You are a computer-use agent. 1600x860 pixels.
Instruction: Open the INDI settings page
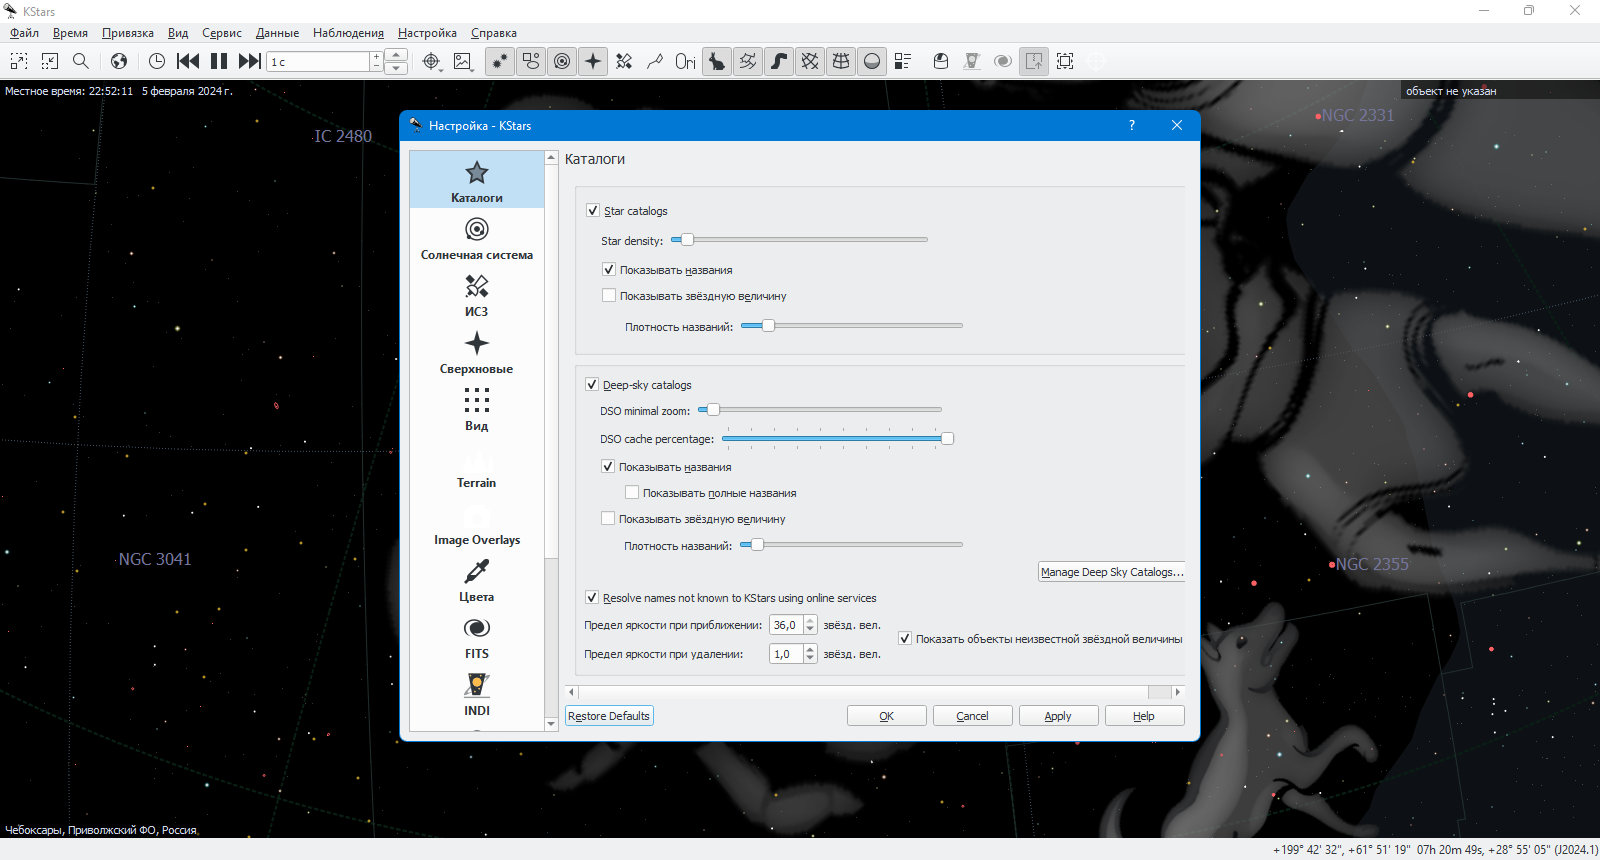coord(477,694)
